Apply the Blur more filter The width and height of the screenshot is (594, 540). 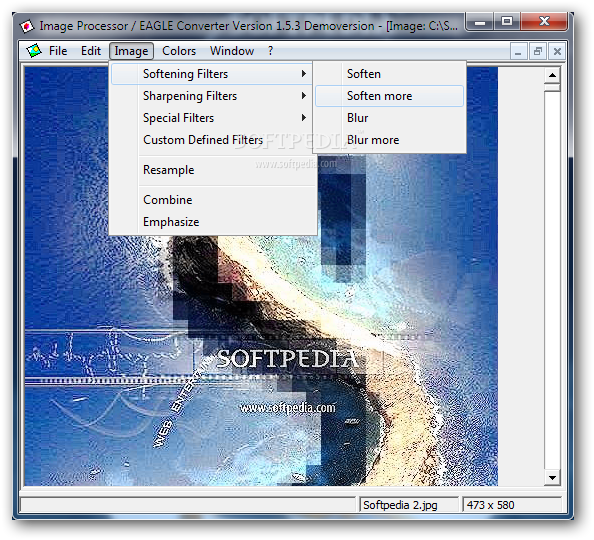[x=389, y=140]
